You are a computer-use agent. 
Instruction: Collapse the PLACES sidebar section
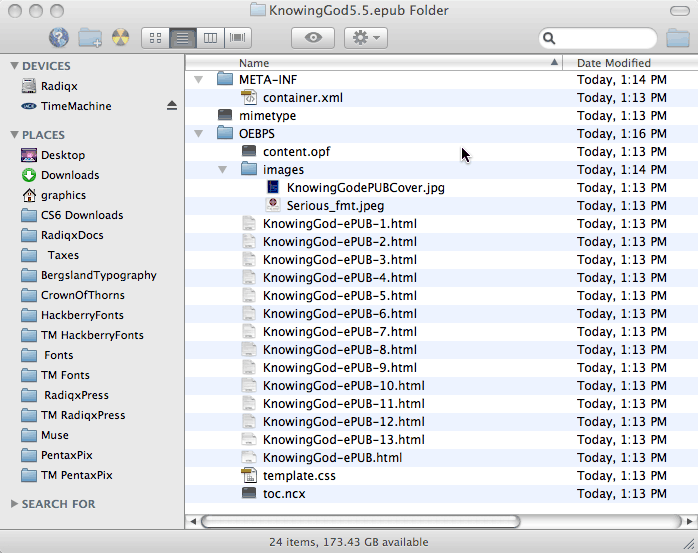pos(14,134)
